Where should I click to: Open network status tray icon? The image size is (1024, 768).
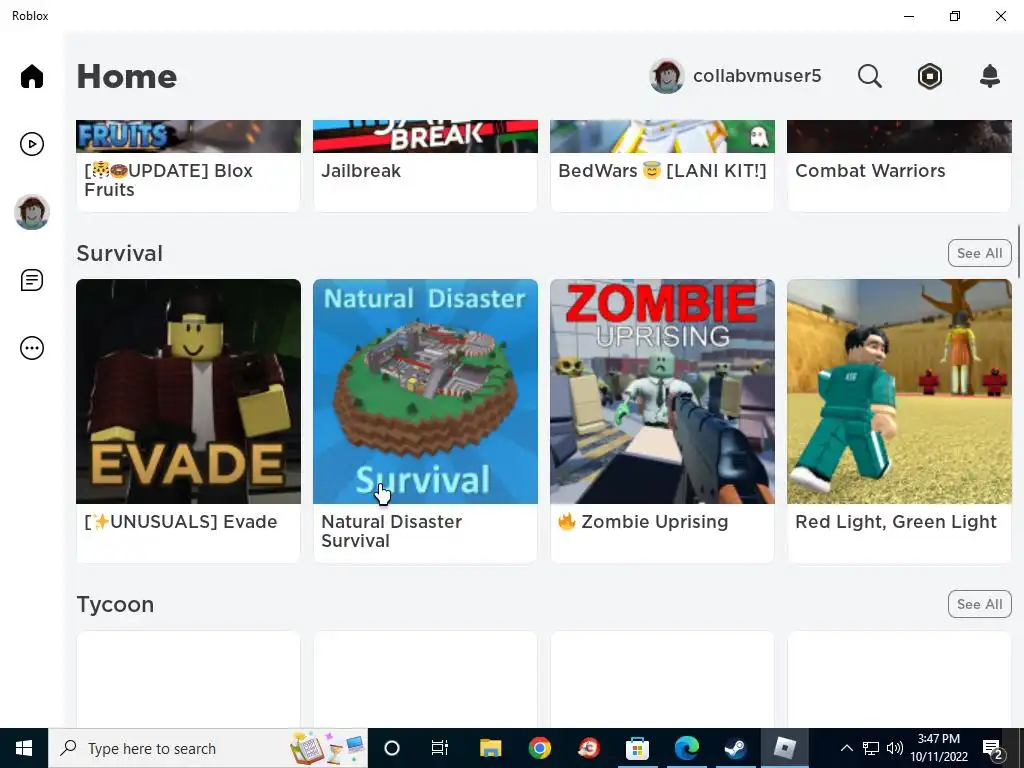pos(871,748)
